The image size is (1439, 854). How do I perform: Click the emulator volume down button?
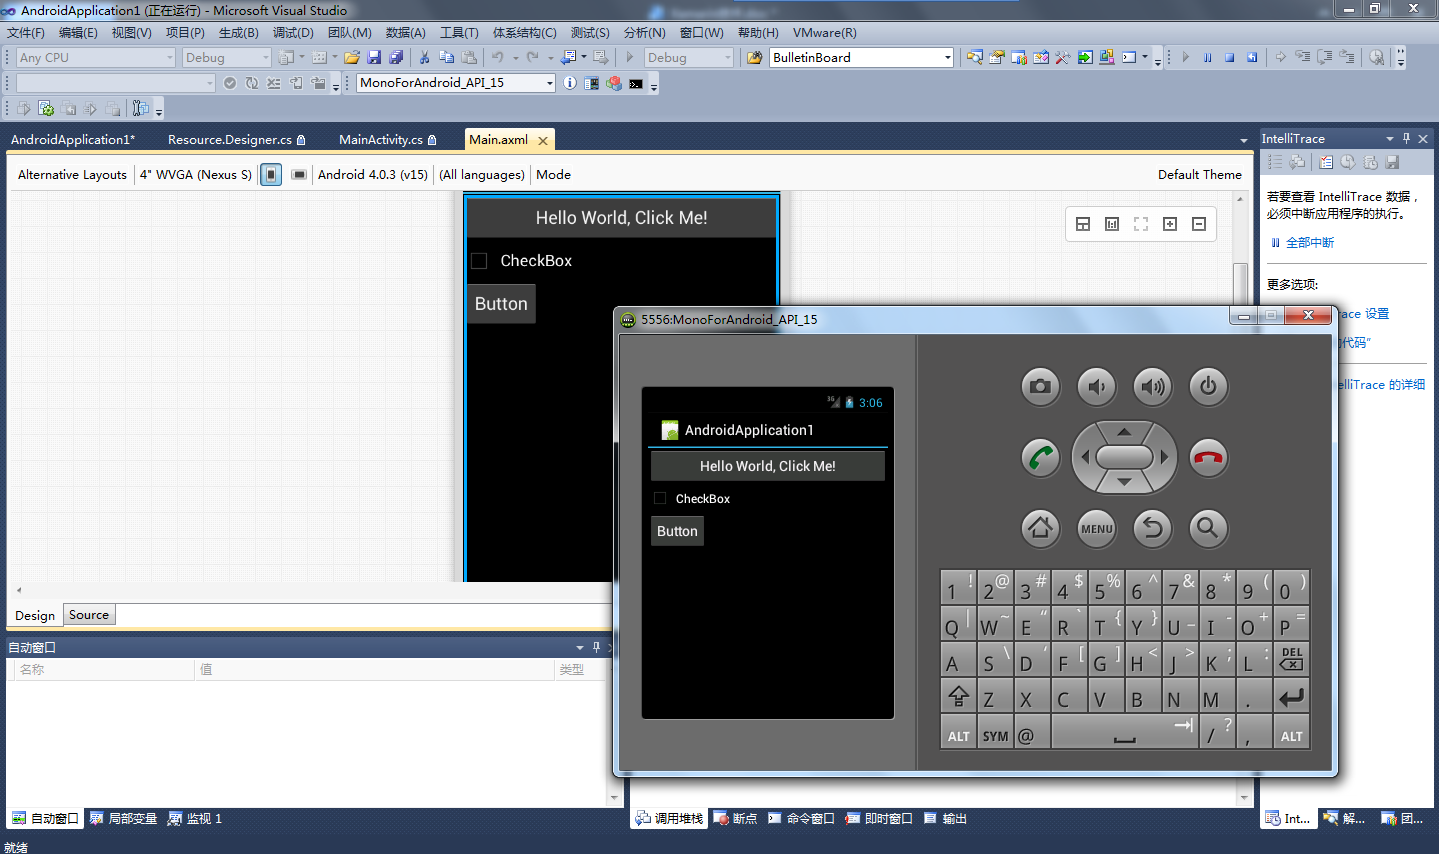(1097, 387)
